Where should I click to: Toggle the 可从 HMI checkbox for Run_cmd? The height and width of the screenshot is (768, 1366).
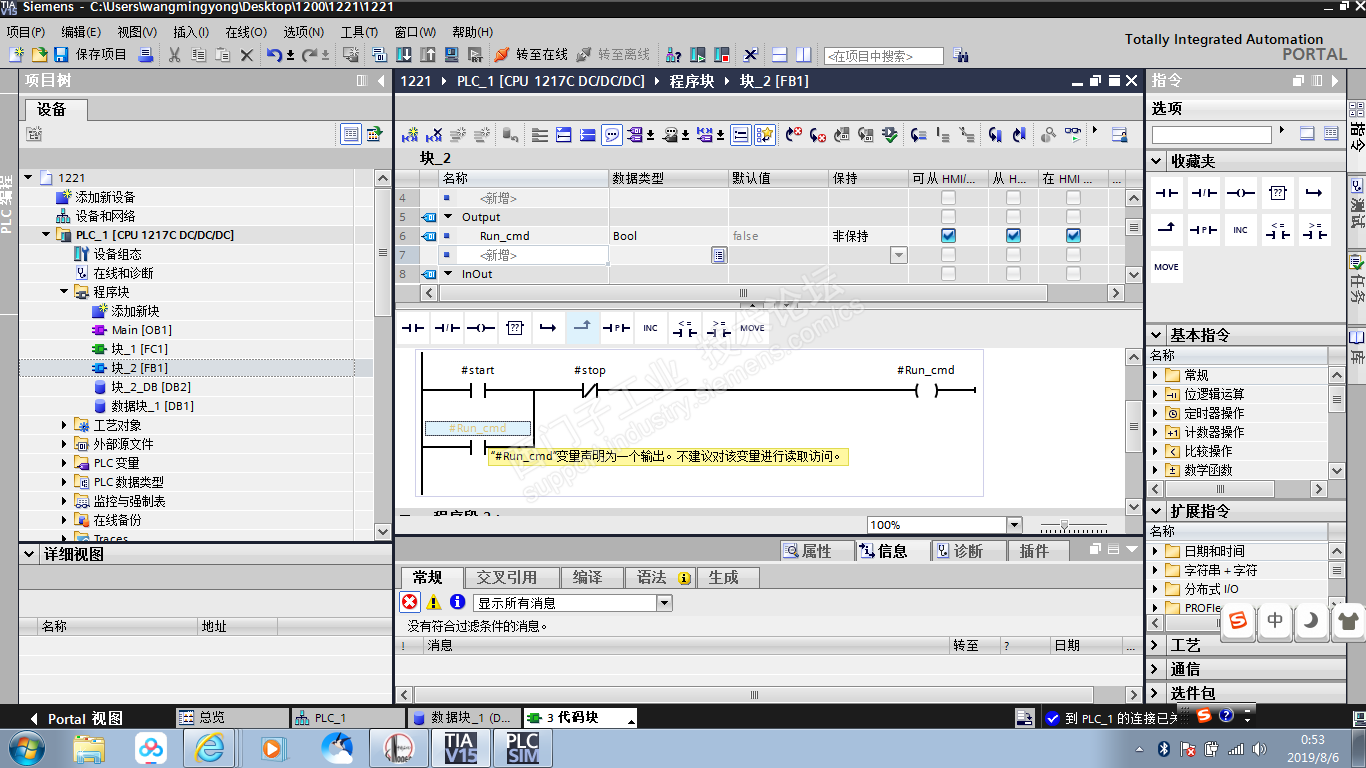point(948,236)
